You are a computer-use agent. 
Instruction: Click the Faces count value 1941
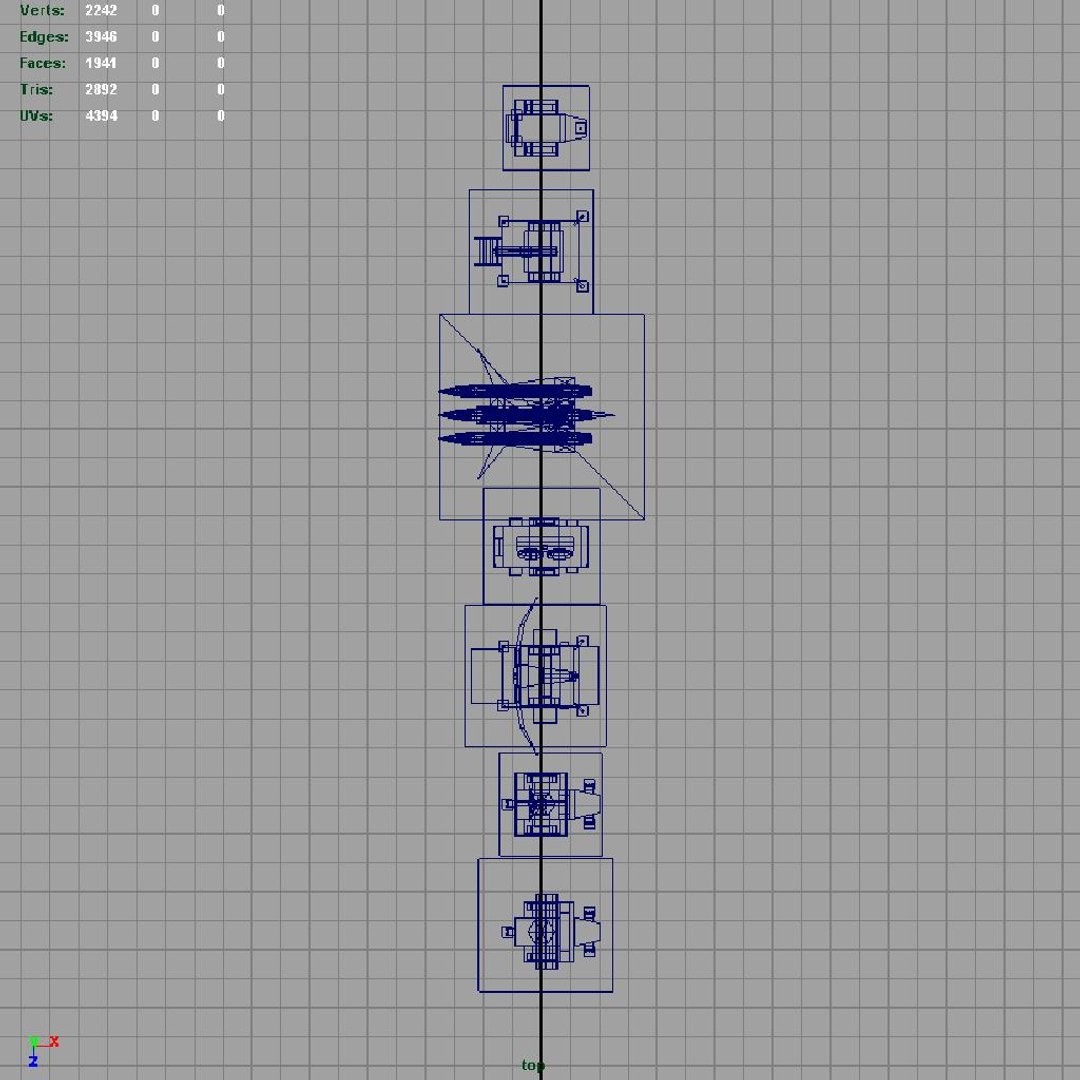coord(101,63)
